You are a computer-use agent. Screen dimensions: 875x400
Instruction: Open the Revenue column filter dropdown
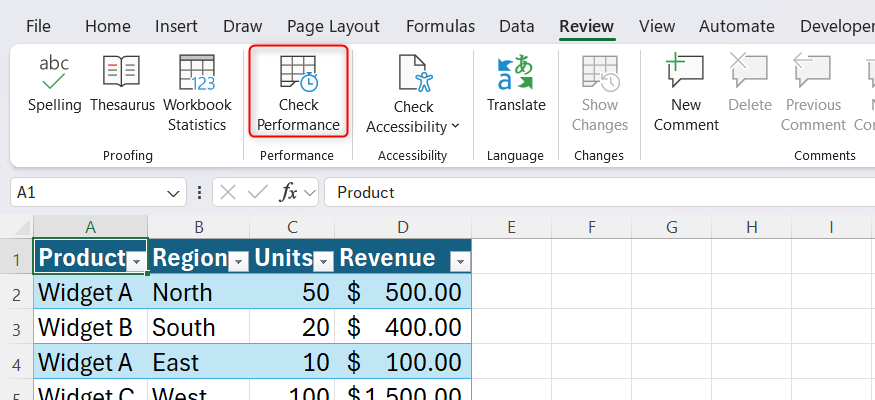(460, 261)
